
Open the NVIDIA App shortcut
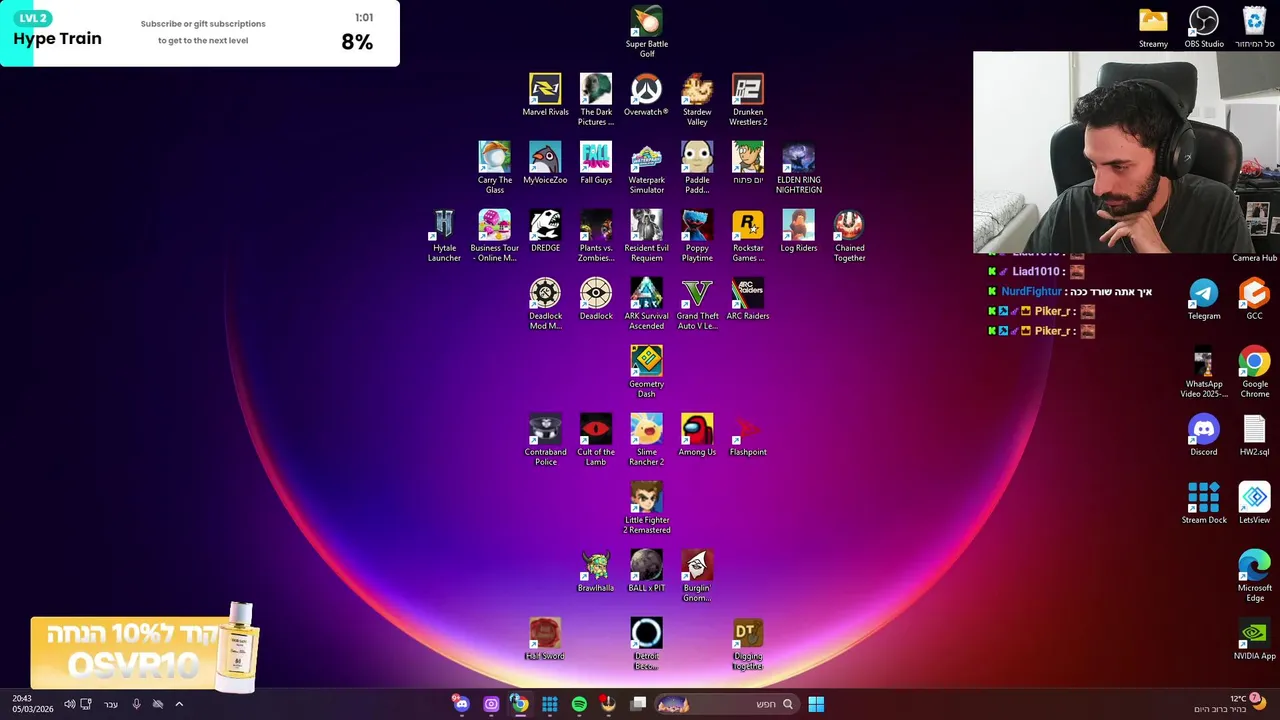1254,639
